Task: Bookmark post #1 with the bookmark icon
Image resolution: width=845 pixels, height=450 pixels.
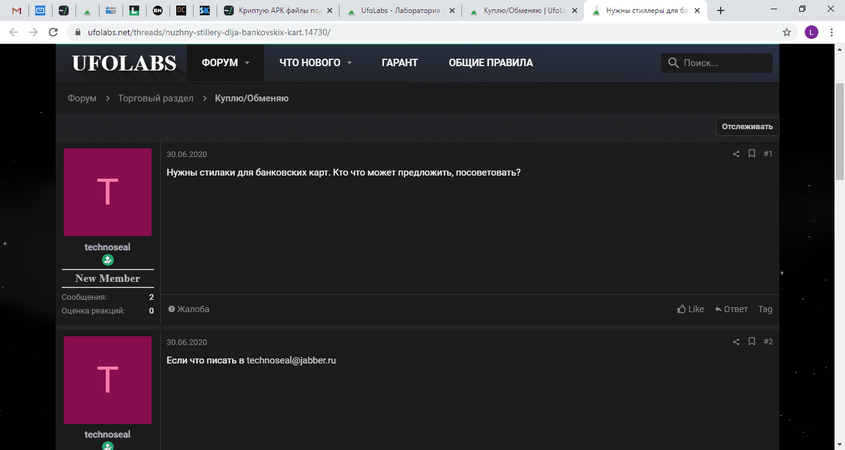Action: (x=751, y=154)
